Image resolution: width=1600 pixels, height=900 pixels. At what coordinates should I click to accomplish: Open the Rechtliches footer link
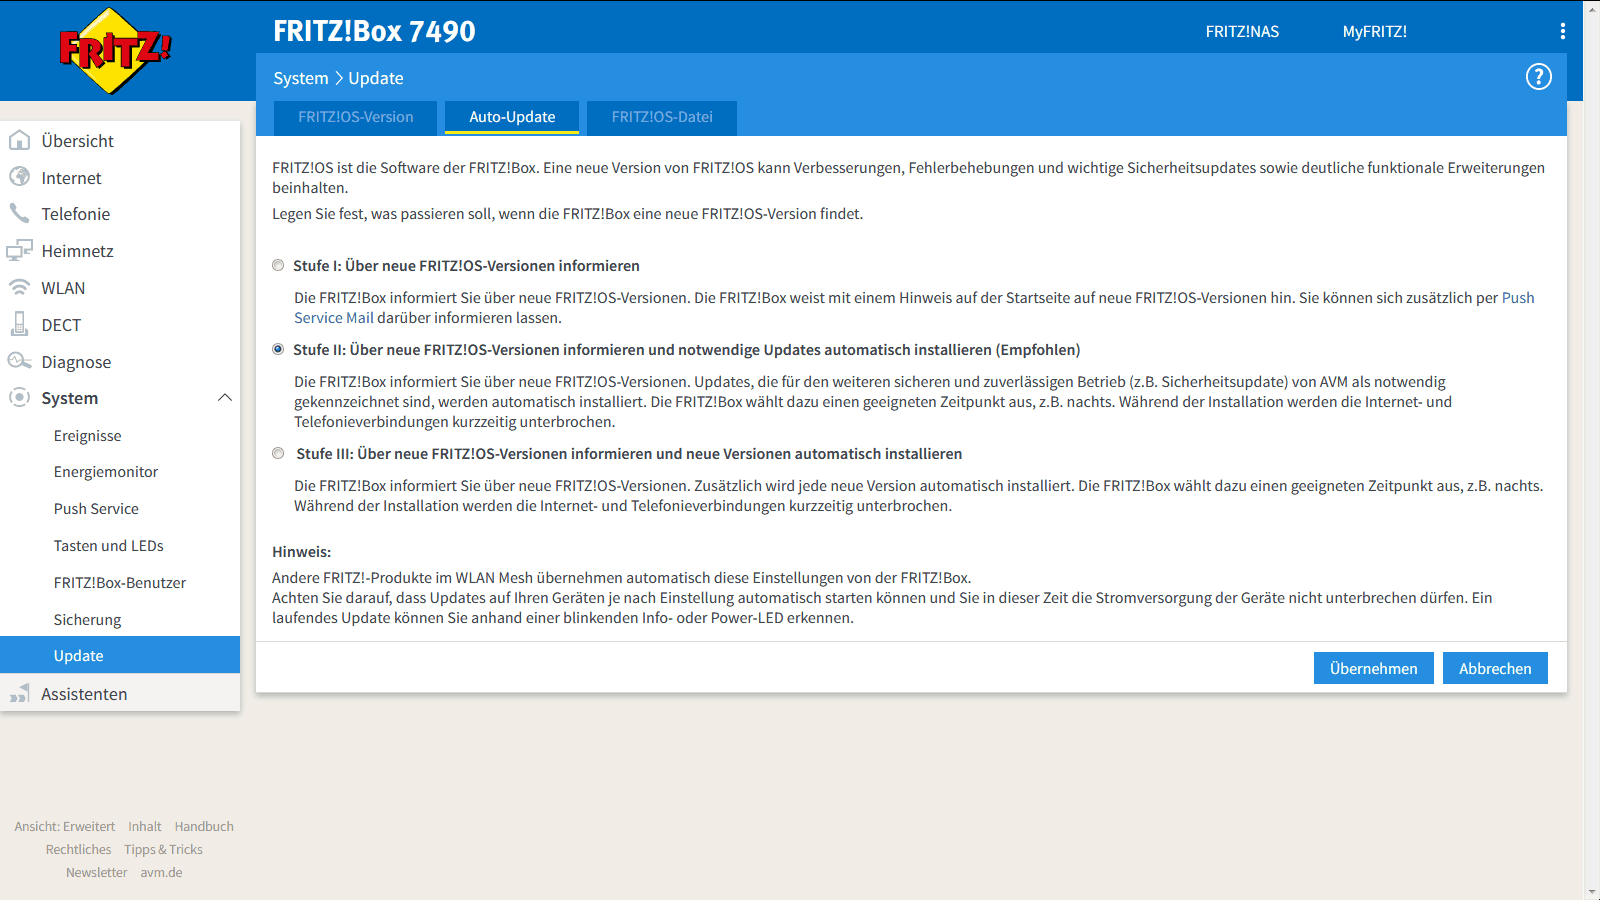tap(79, 849)
